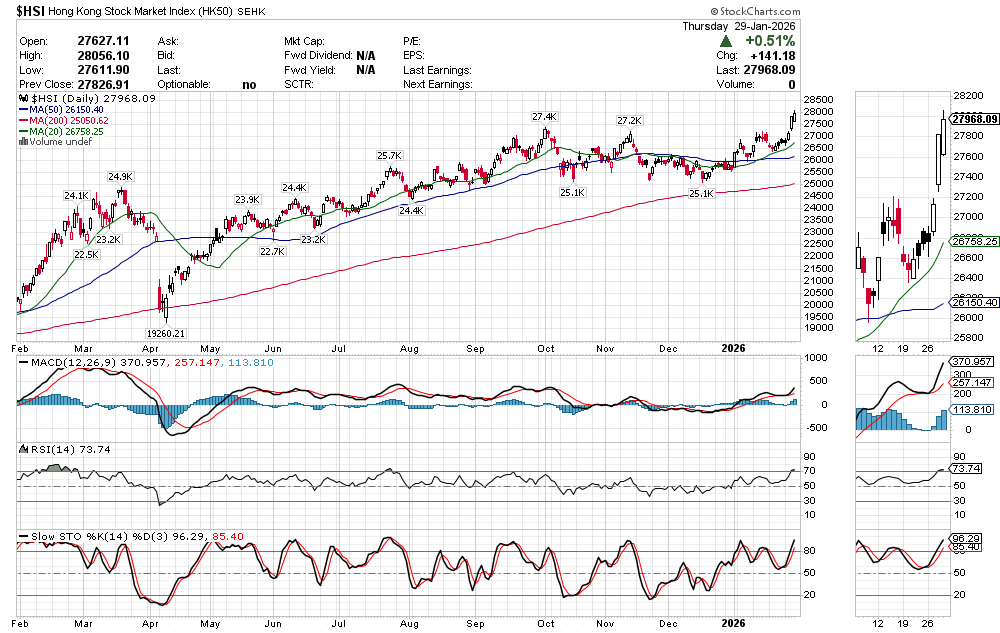1000x633 pixels.
Task: Click the green up-arrow change indicator
Action: [x=725, y=41]
